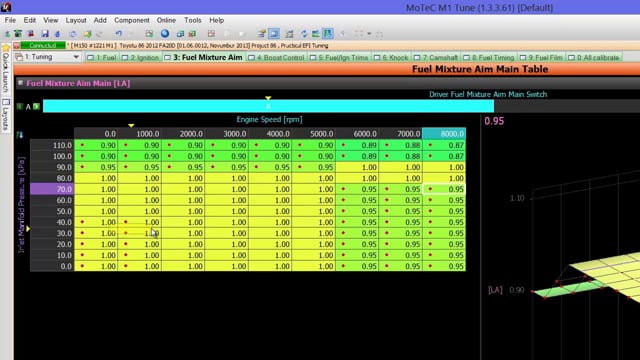The image size is (640, 360).
Task: Click the blue globe icon in toolbar
Action: point(165,33)
